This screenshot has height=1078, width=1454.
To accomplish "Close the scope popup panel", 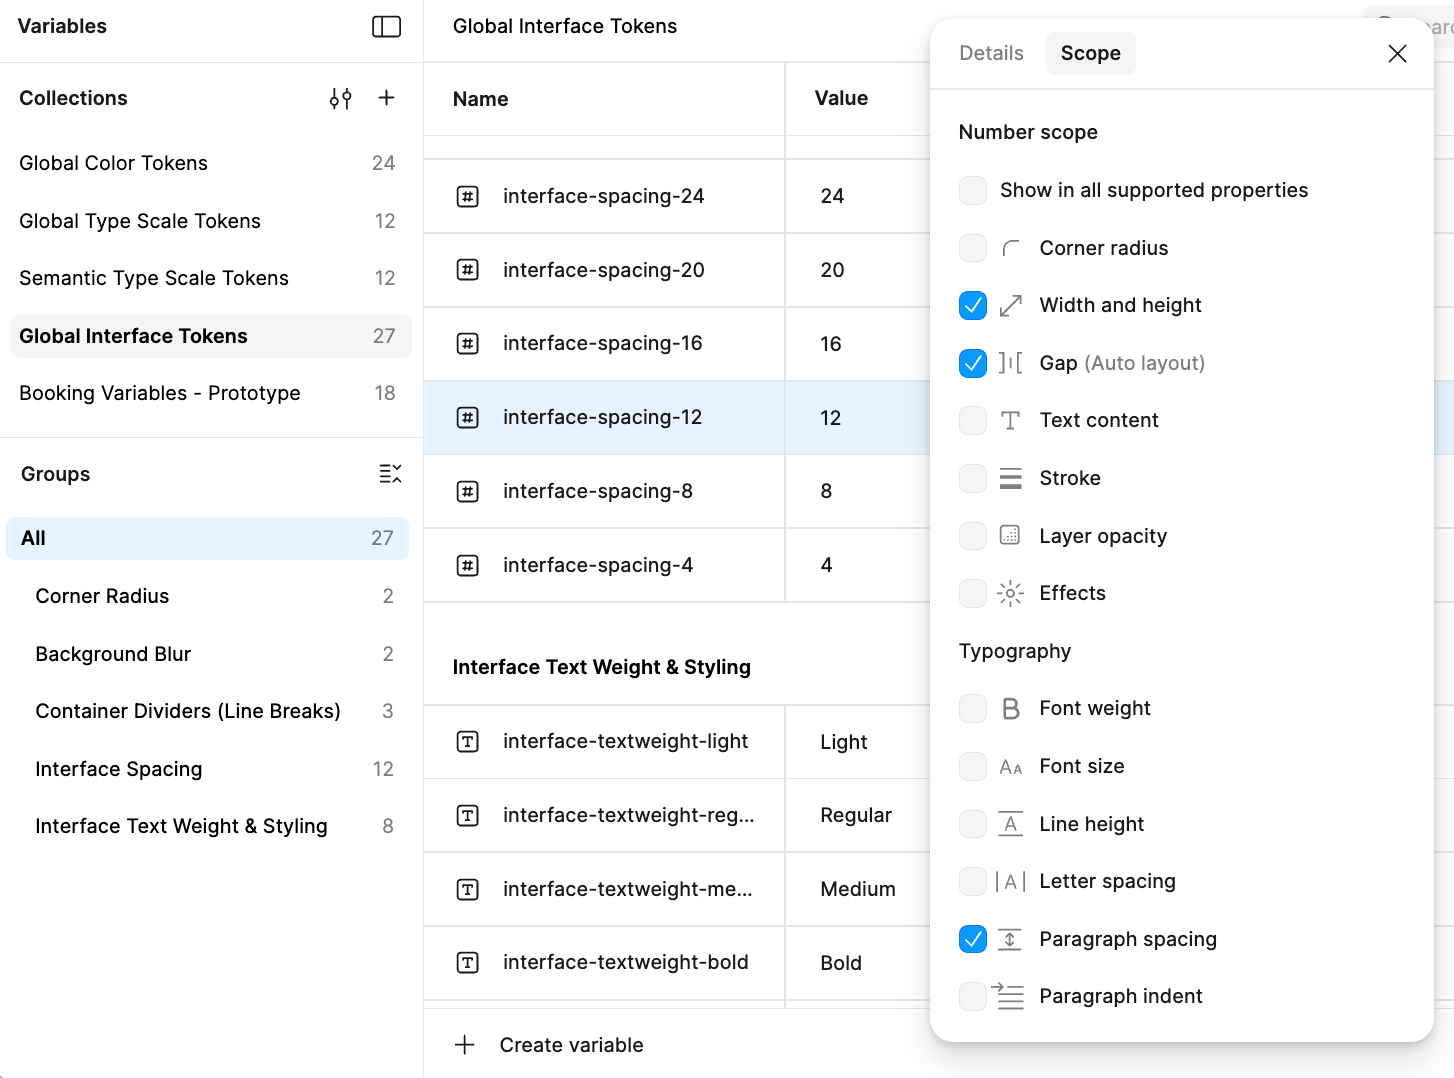I will tap(1397, 54).
